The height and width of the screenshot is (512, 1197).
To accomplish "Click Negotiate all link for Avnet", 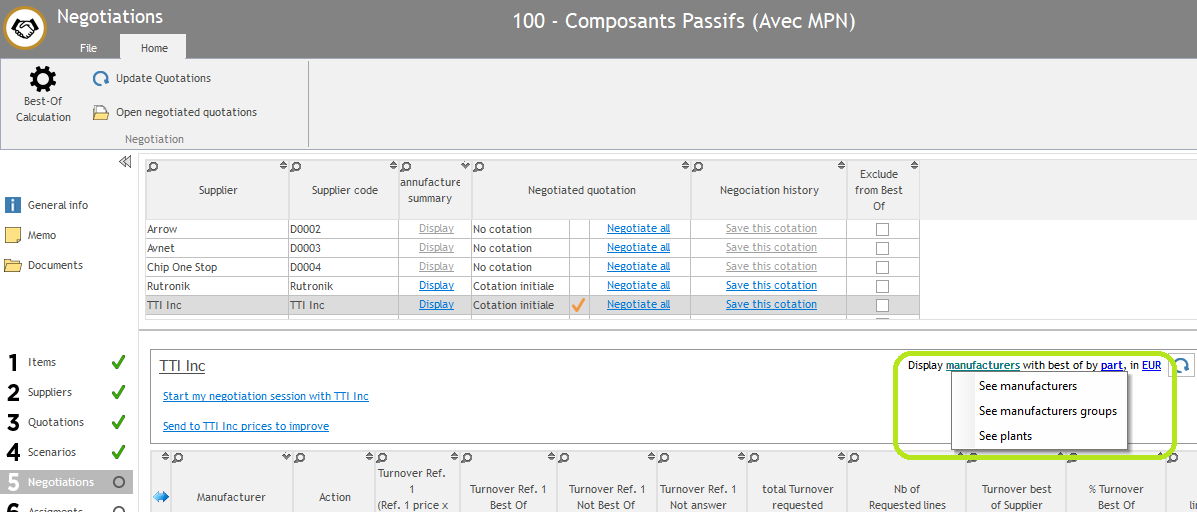I will [x=638, y=248].
